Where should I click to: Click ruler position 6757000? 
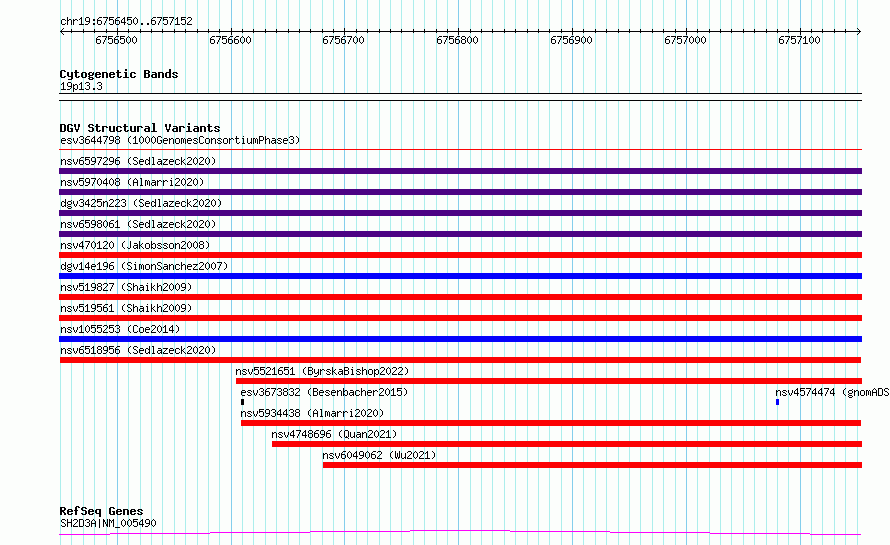pos(686,40)
